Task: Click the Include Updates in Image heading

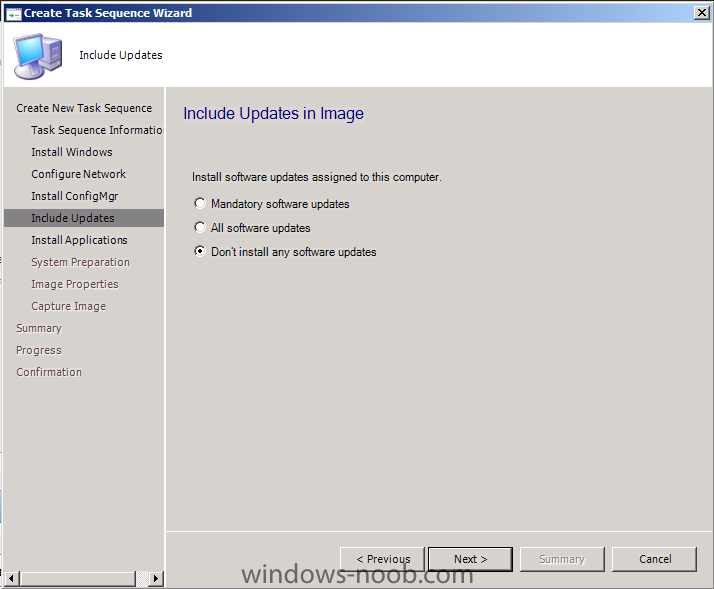Action: click(x=273, y=113)
